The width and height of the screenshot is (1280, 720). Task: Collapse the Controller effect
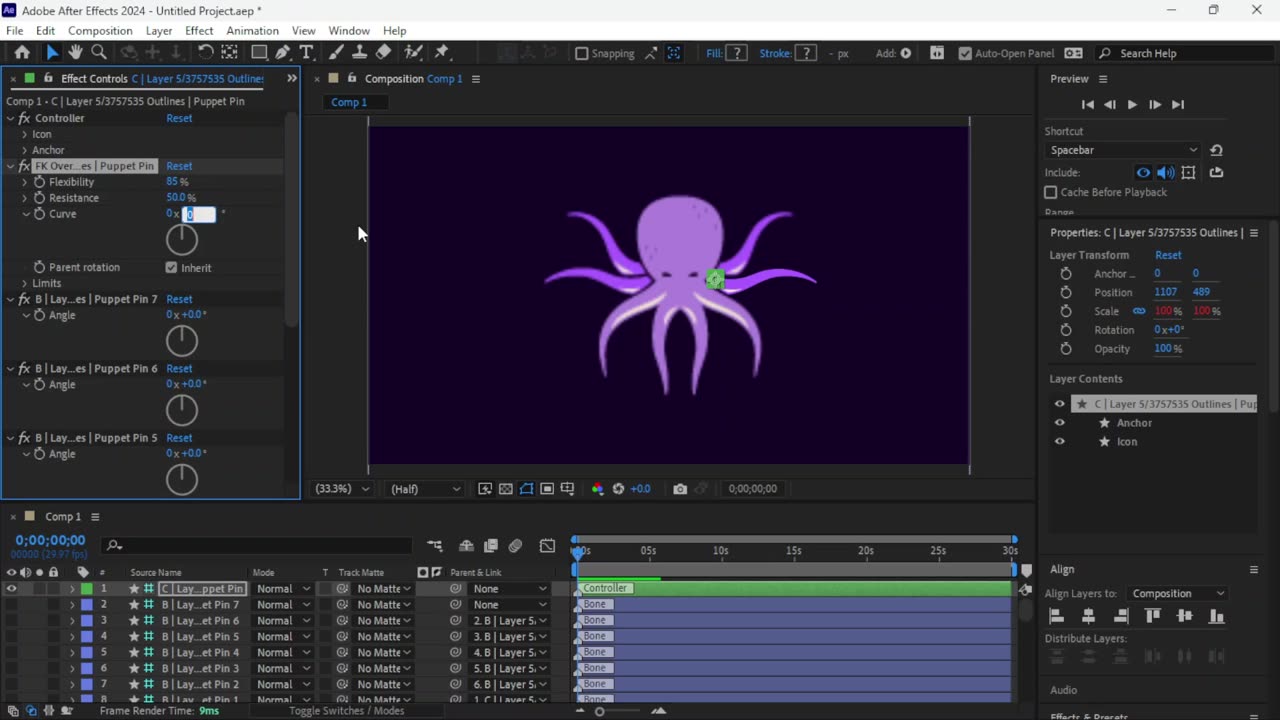[x=11, y=118]
